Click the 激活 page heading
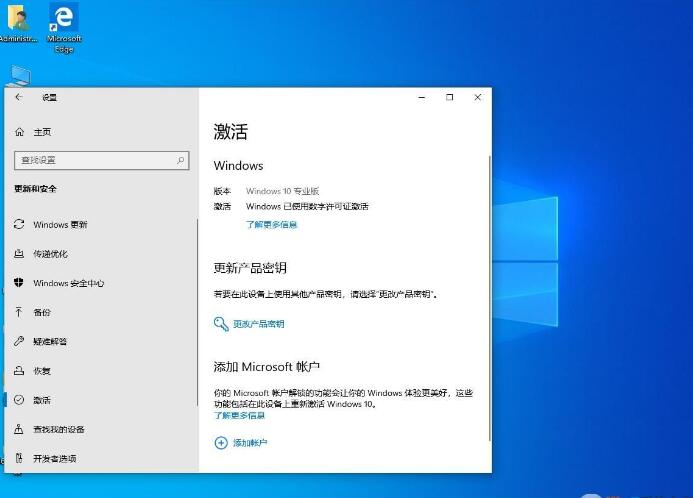This screenshot has width=693, height=498. click(x=231, y=131)
